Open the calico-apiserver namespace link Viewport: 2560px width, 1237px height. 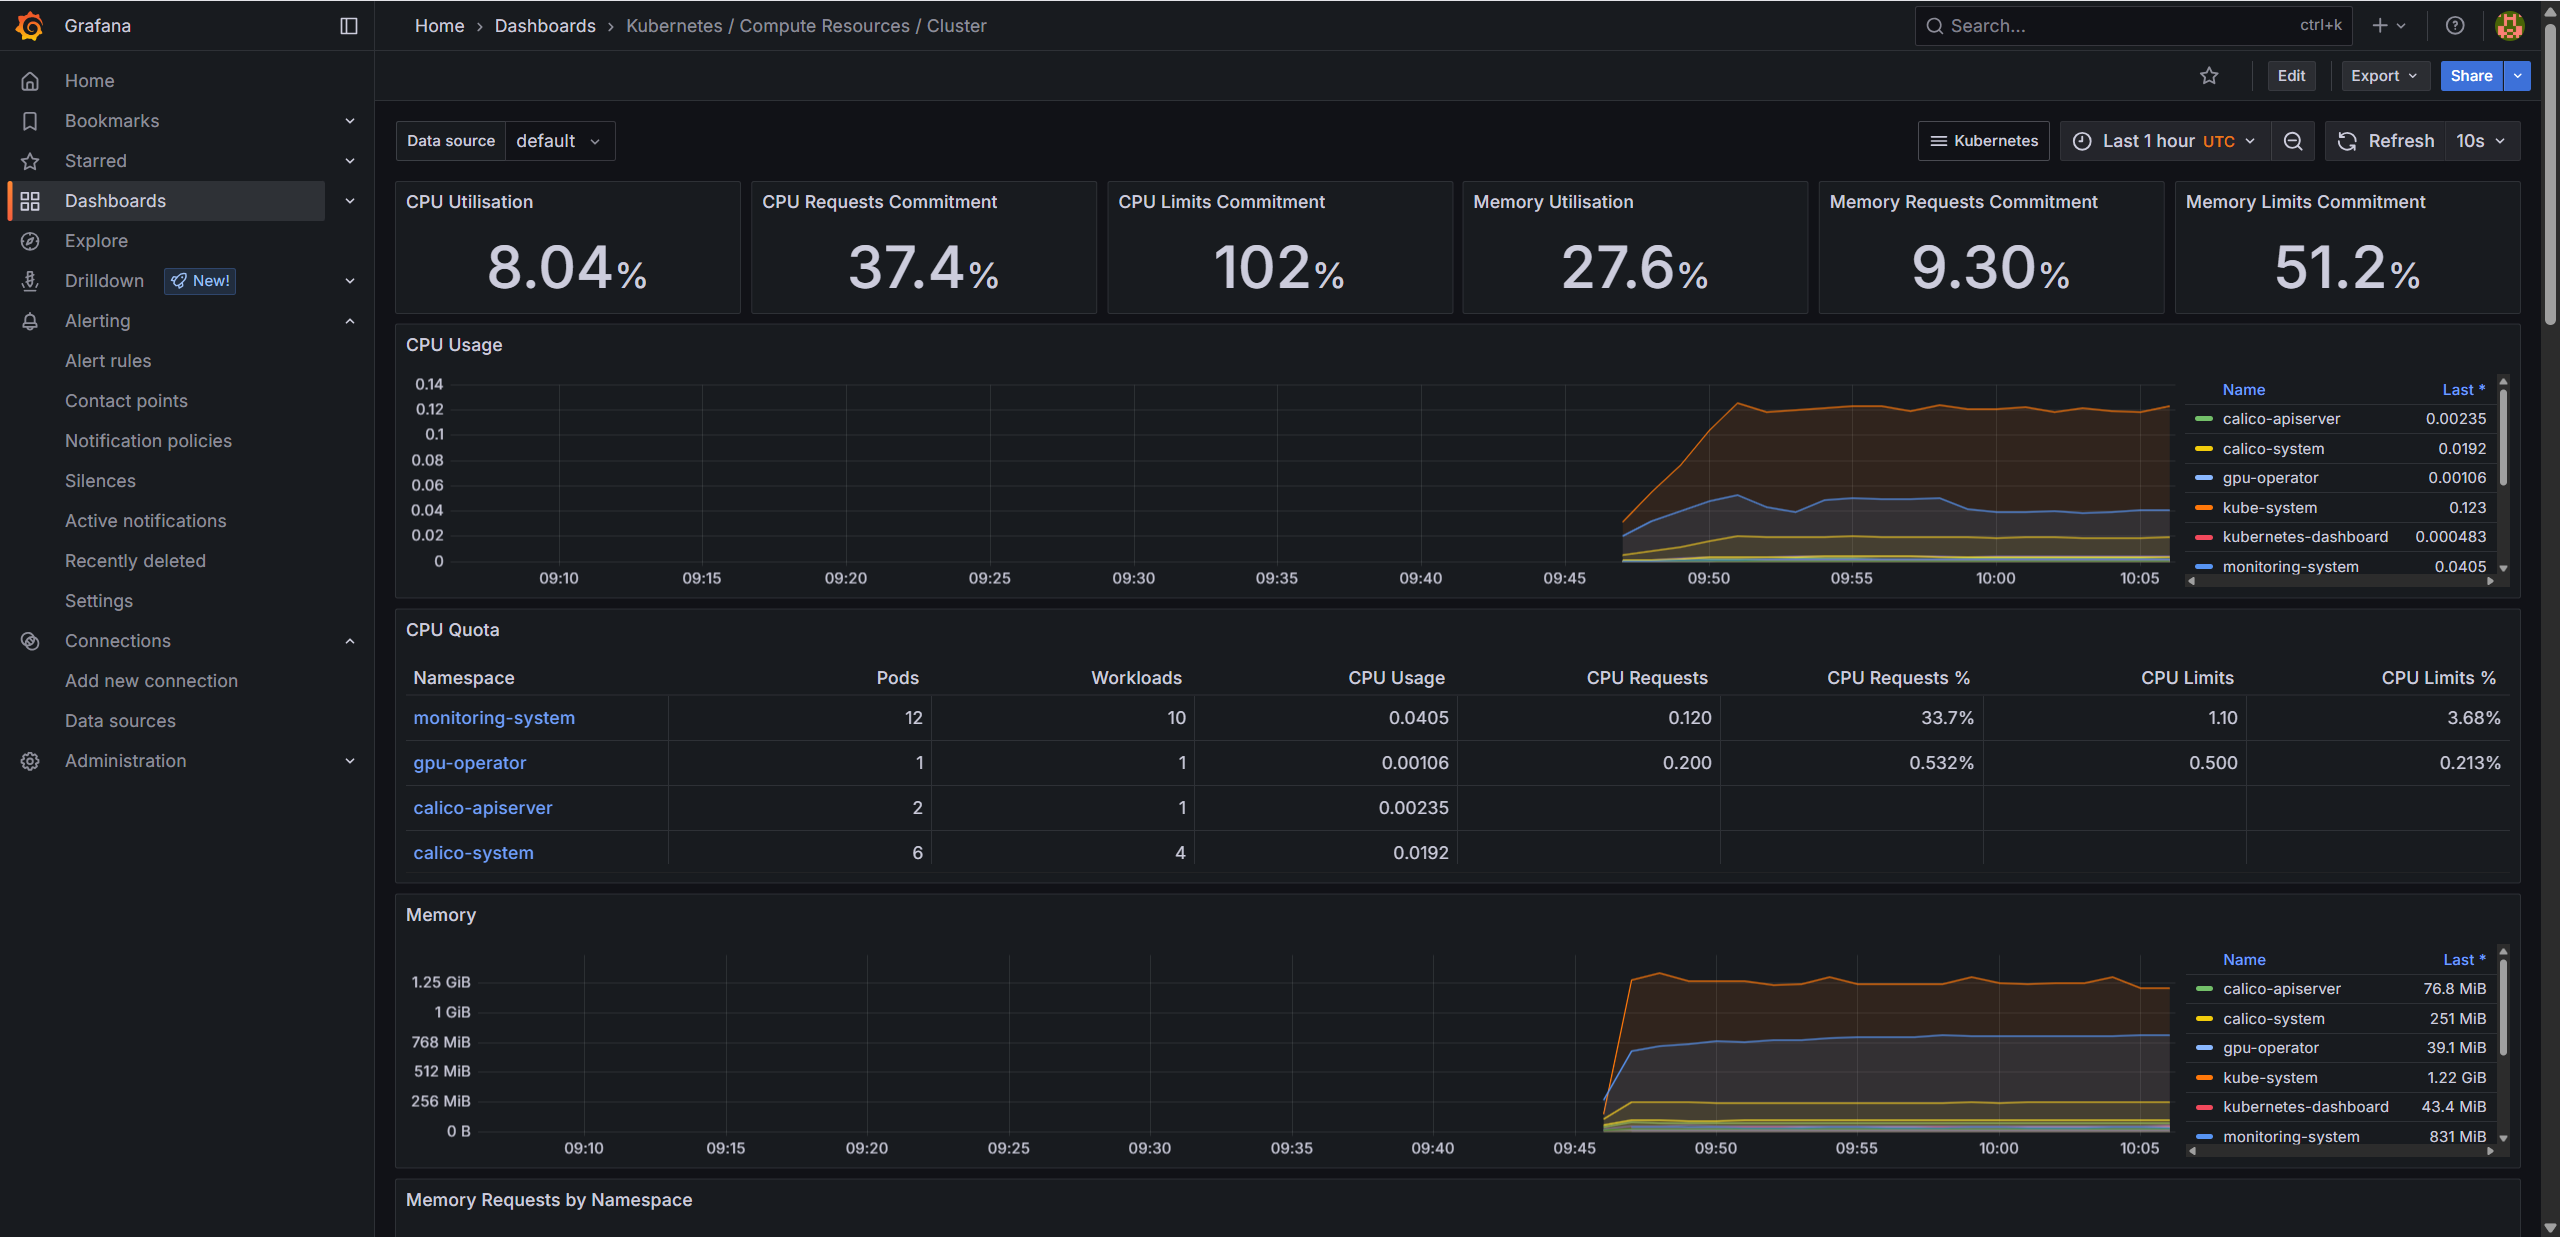tap(483, 808)
